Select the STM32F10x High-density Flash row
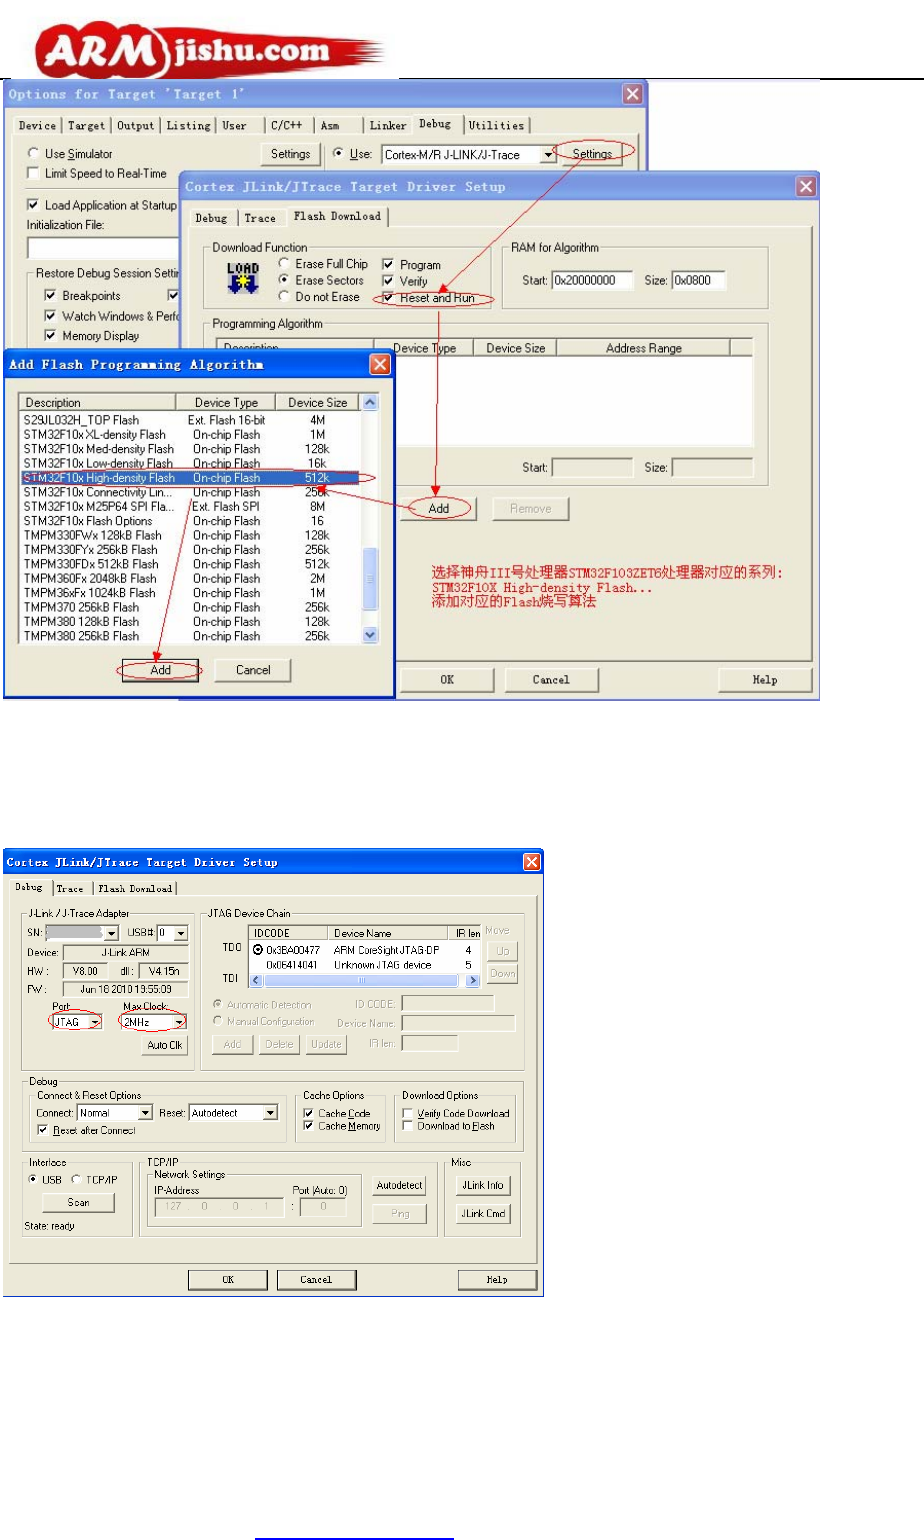 [x=190, y=478]
